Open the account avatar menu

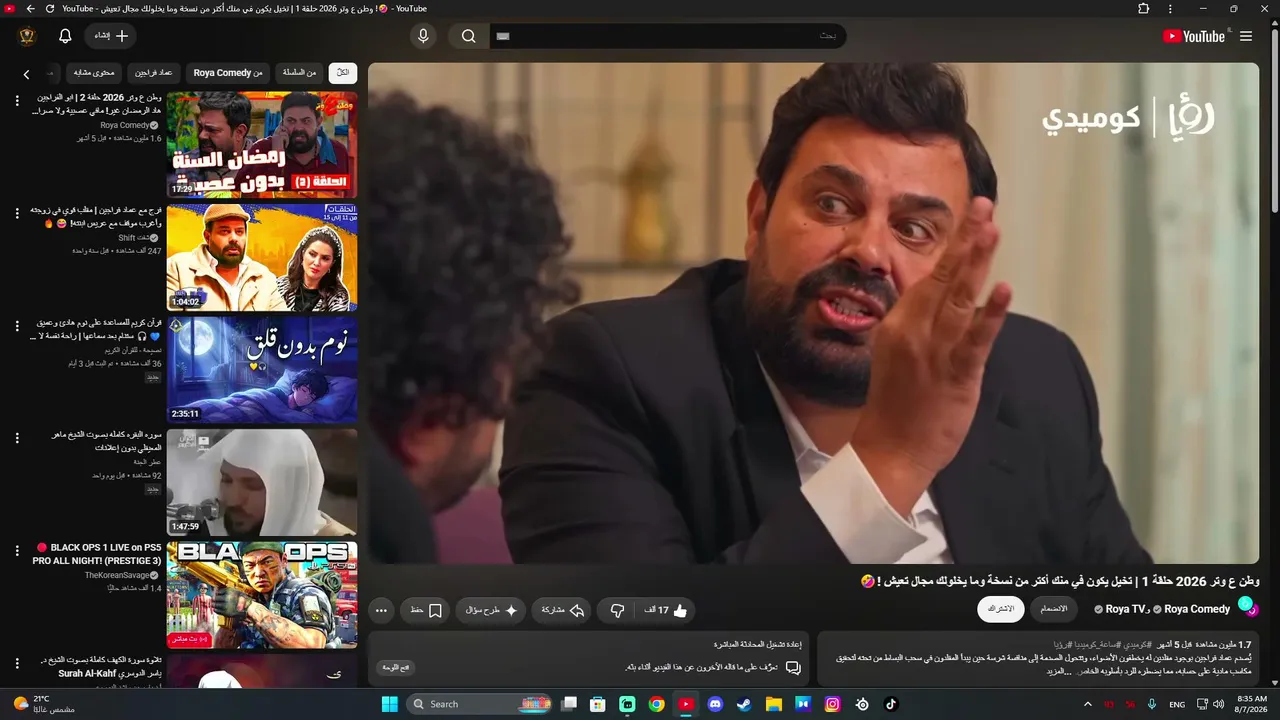tap(27, 36)
